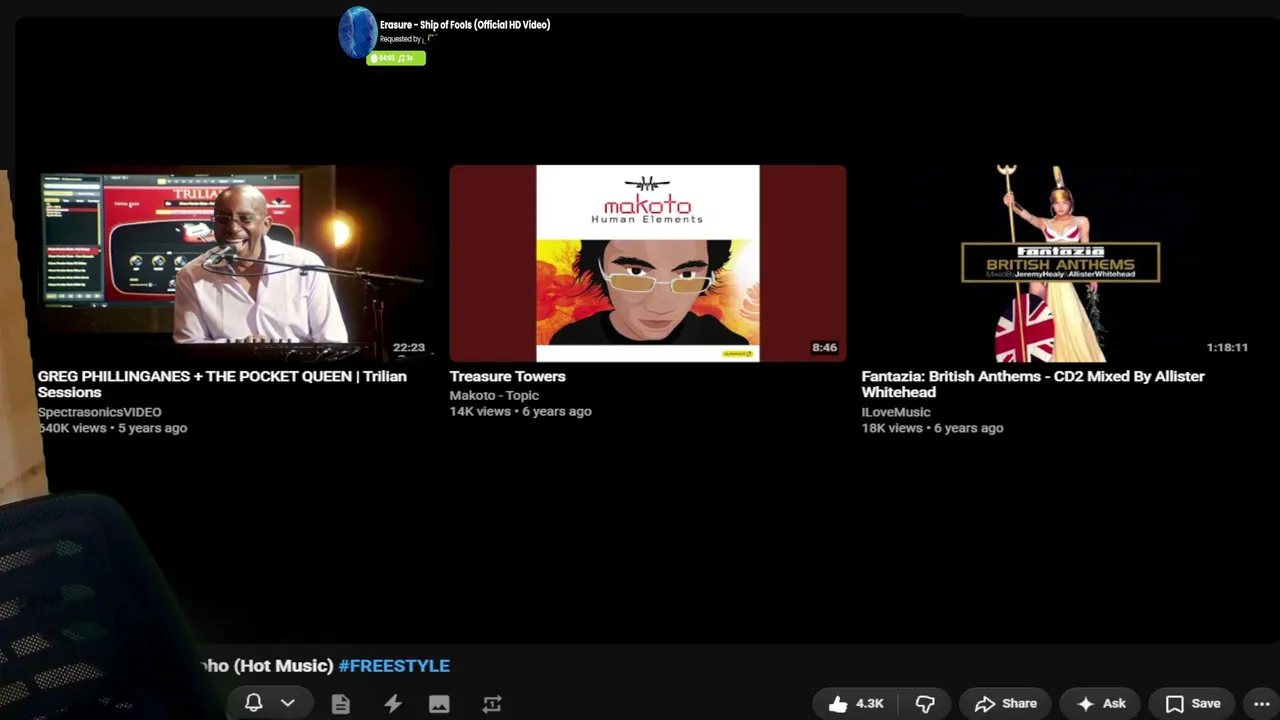Screen dimensions: 1280x720
Task: Open the Makoto Human Elements thumbnail
Action: click(648, 263)
